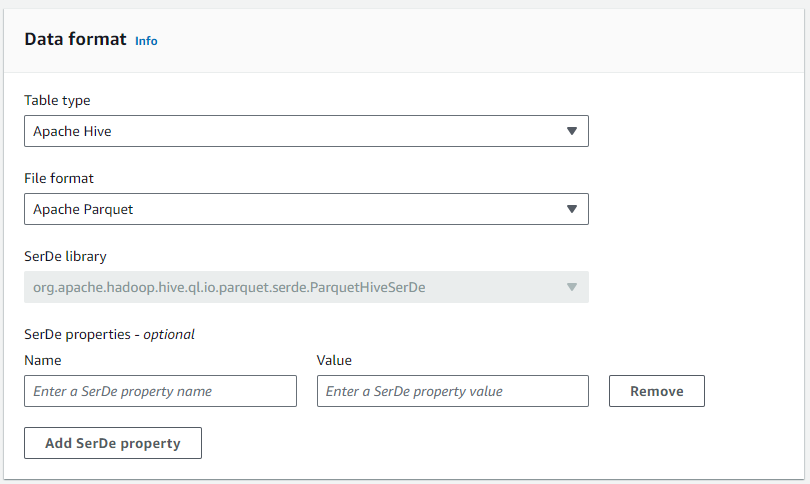Click empty space in the Data format header bar
The image size is (810, 484).
(480, 40)
